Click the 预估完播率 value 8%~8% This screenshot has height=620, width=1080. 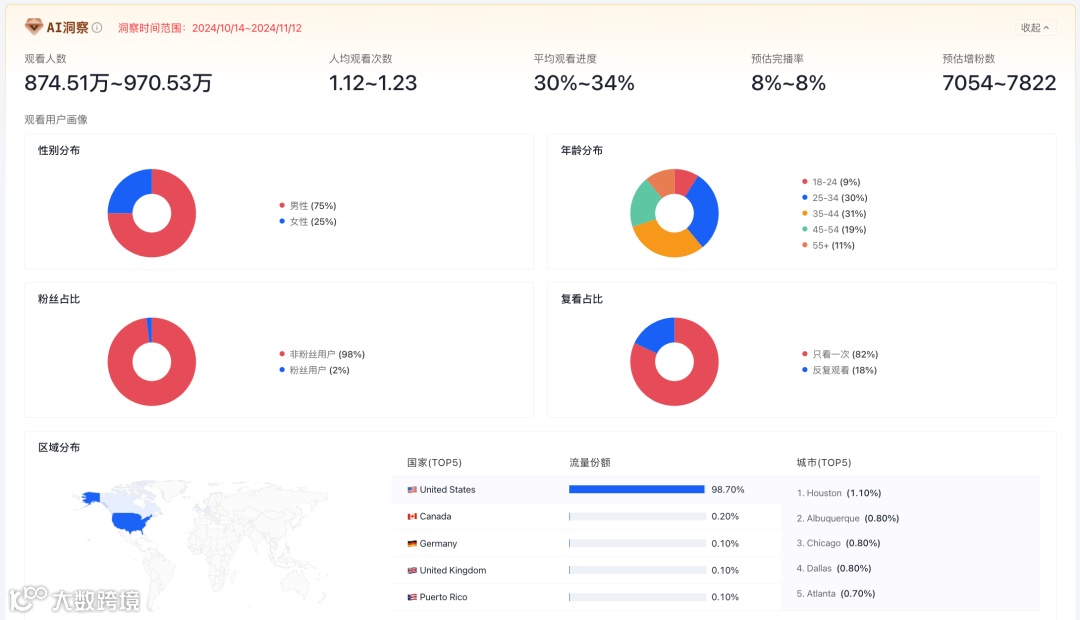pyautogui.click(x=788, y=83)
